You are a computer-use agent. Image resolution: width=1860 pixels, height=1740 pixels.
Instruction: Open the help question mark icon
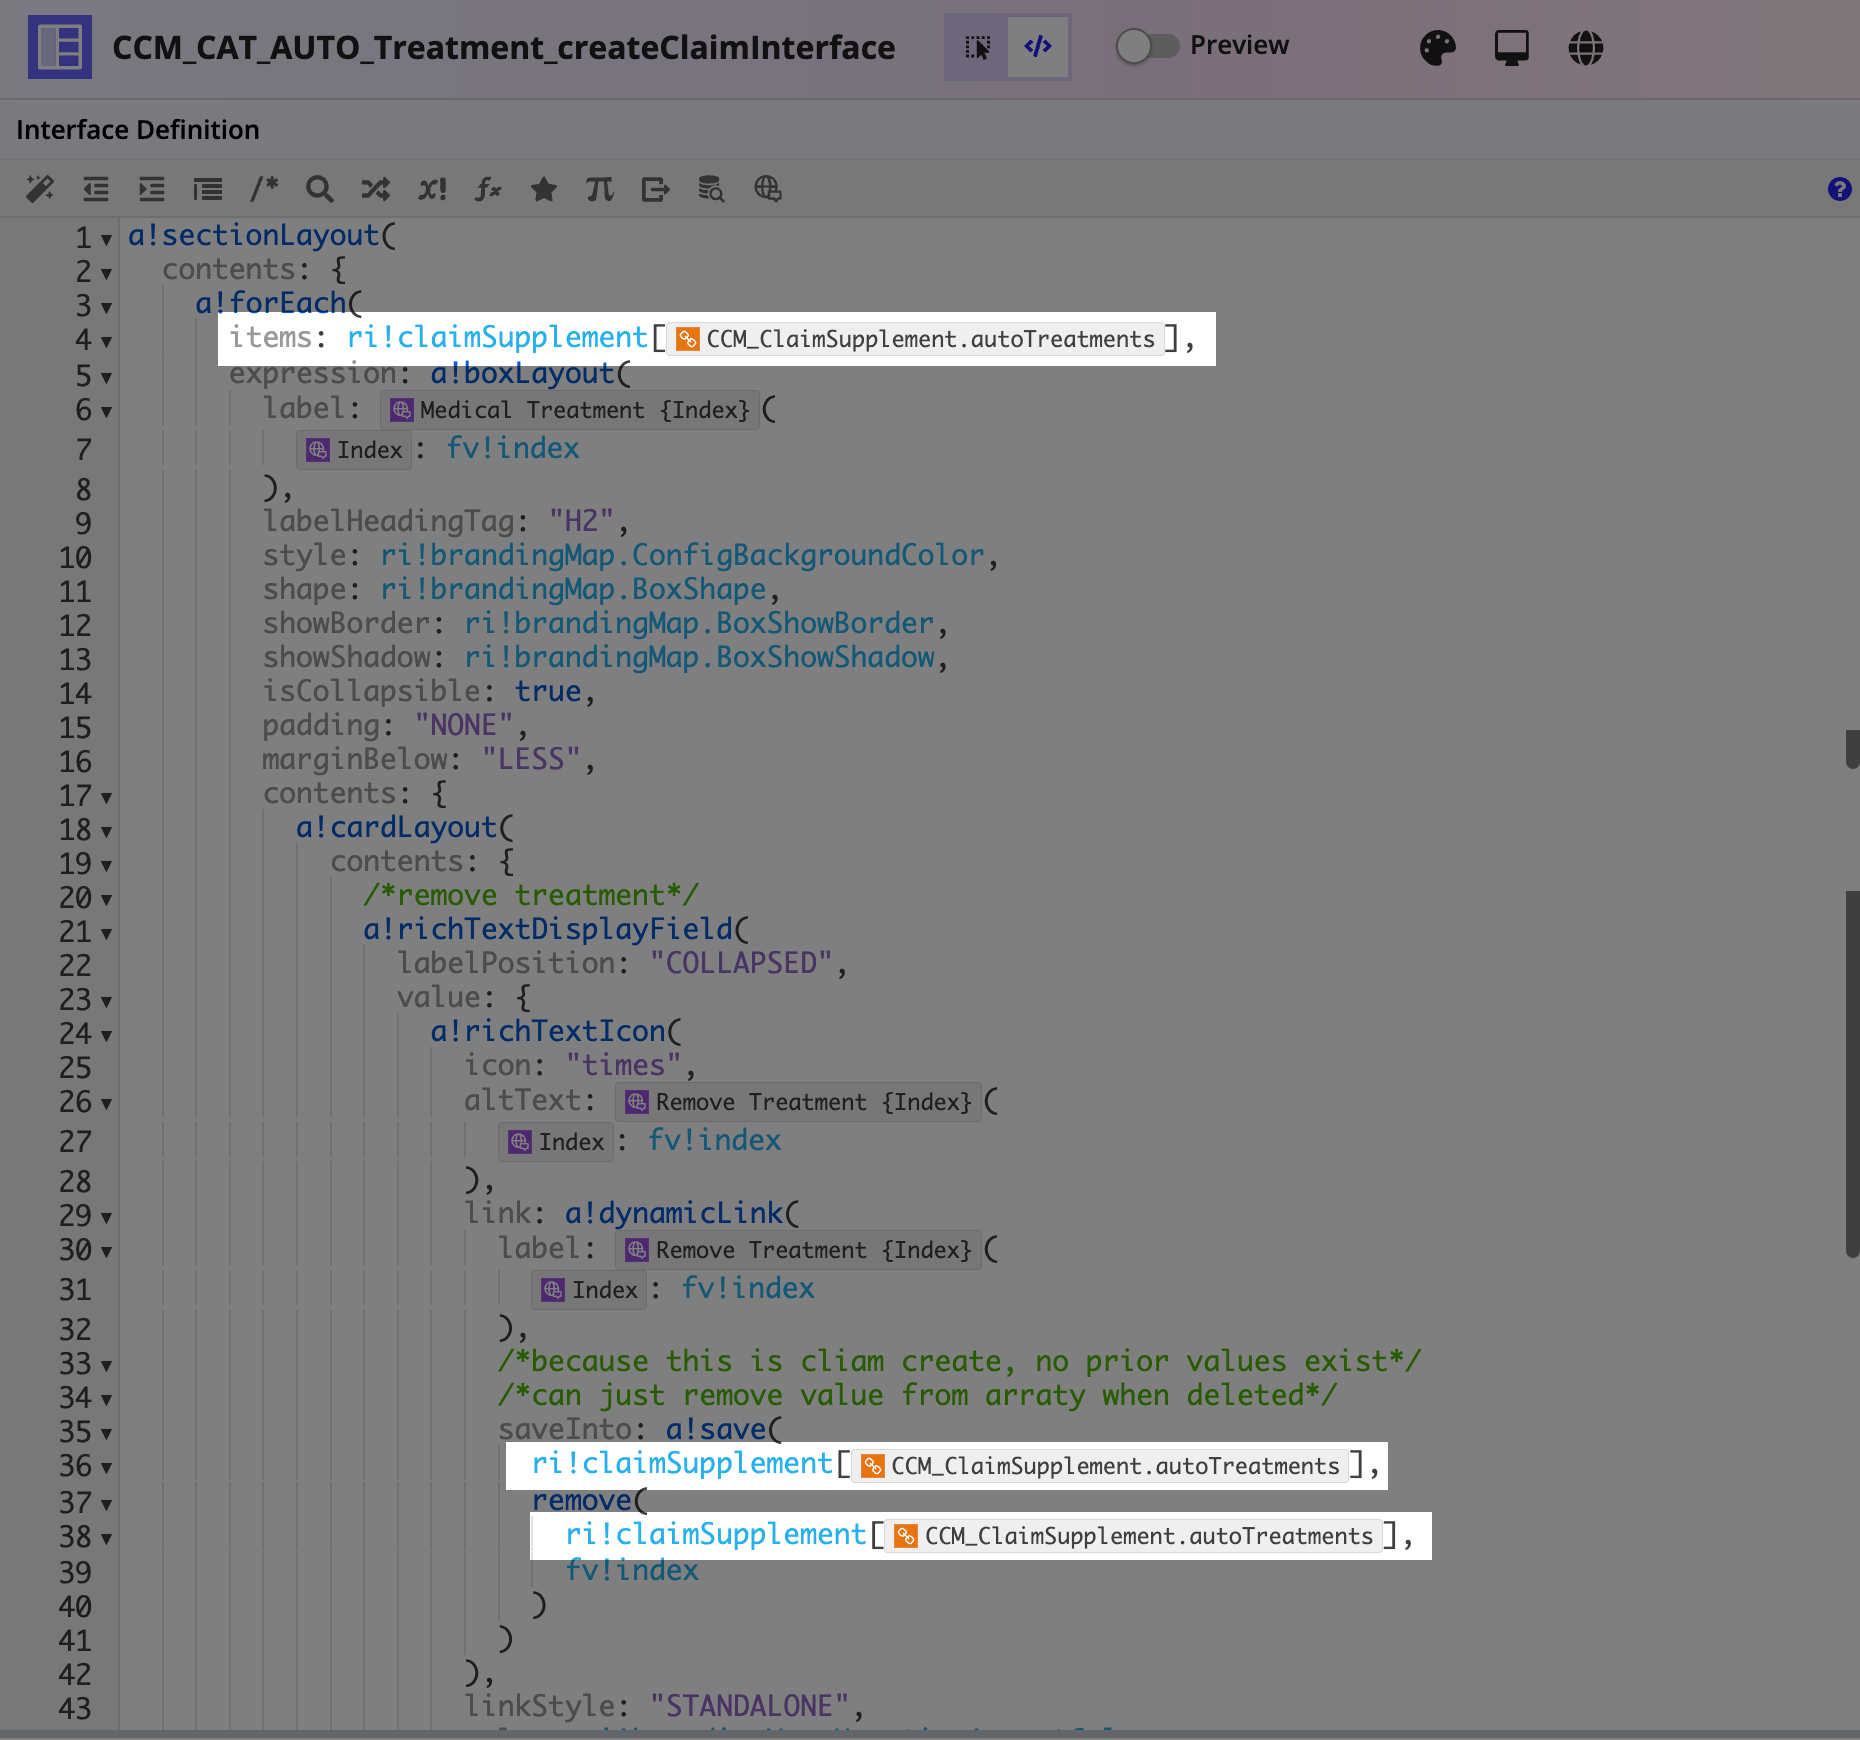[1839, 189]
